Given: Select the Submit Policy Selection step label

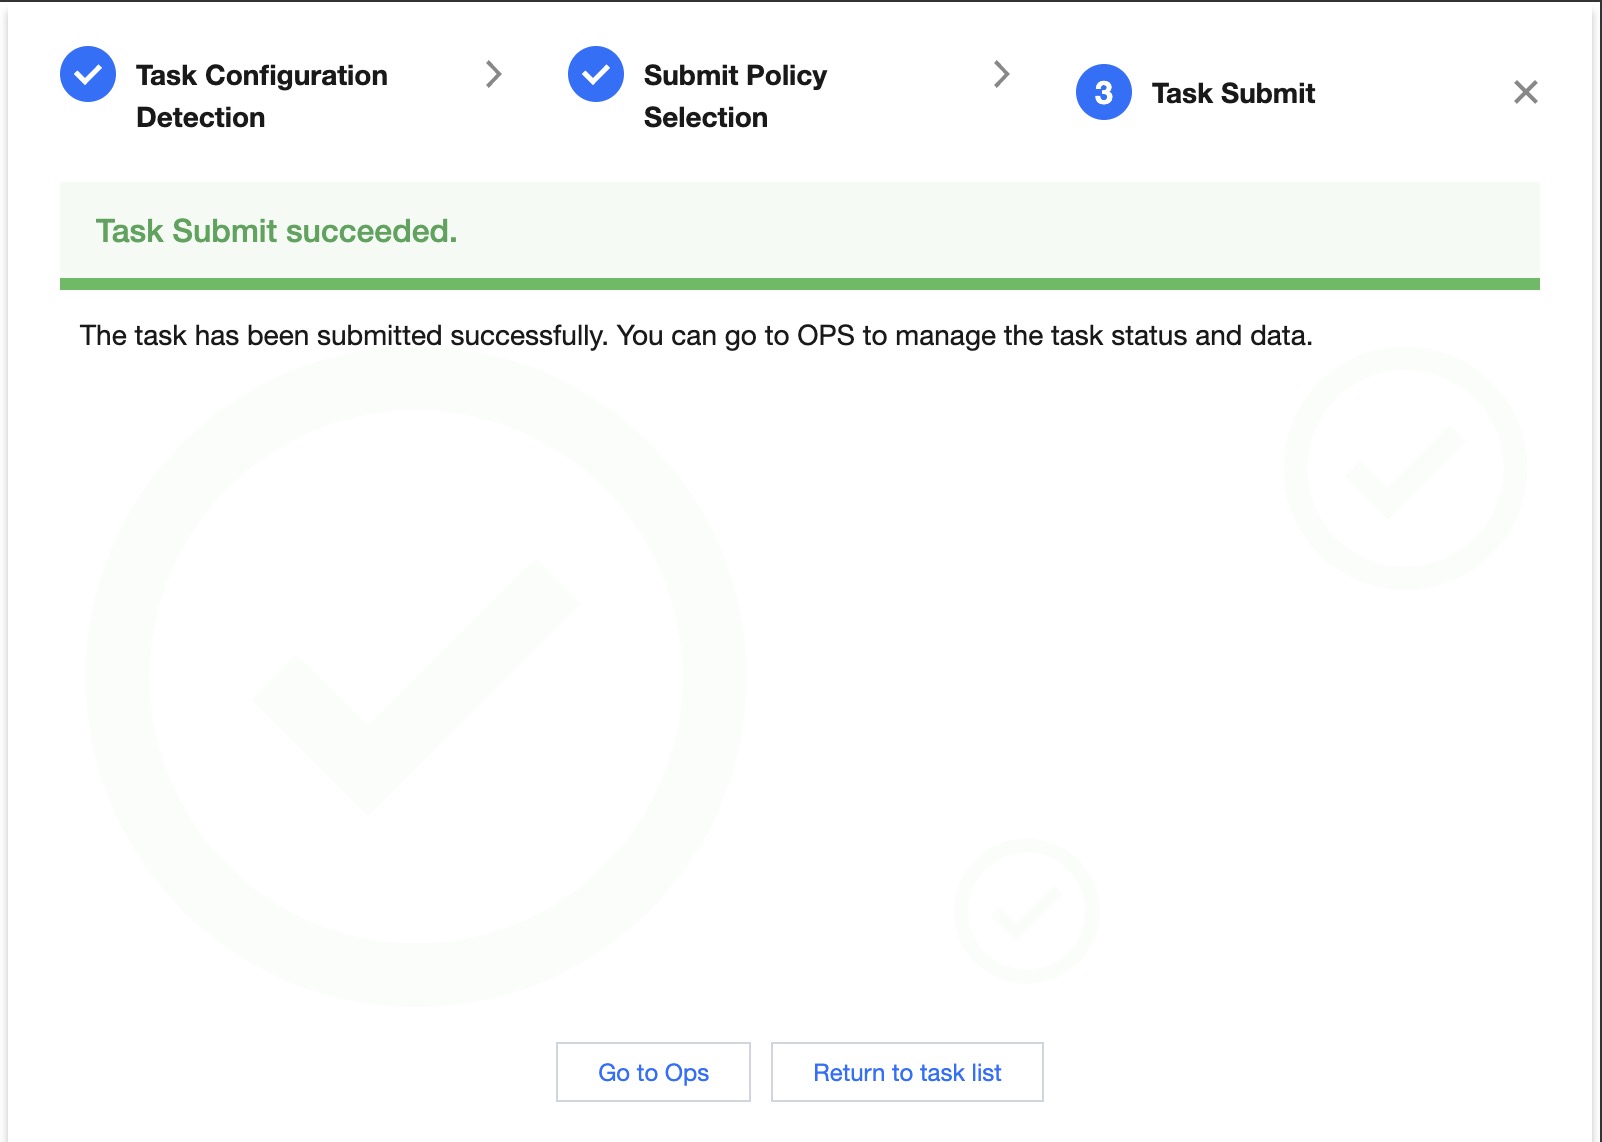Looking at the screenshot, I should coord(735,96).
